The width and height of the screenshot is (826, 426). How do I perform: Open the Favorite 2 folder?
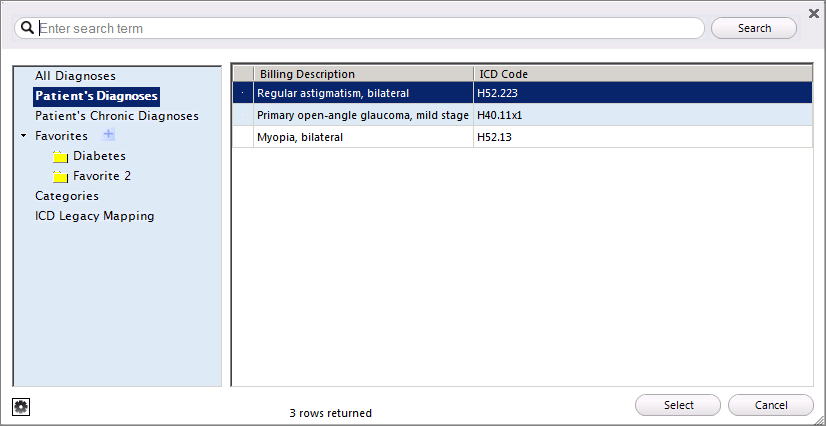[x=102, y=176]
